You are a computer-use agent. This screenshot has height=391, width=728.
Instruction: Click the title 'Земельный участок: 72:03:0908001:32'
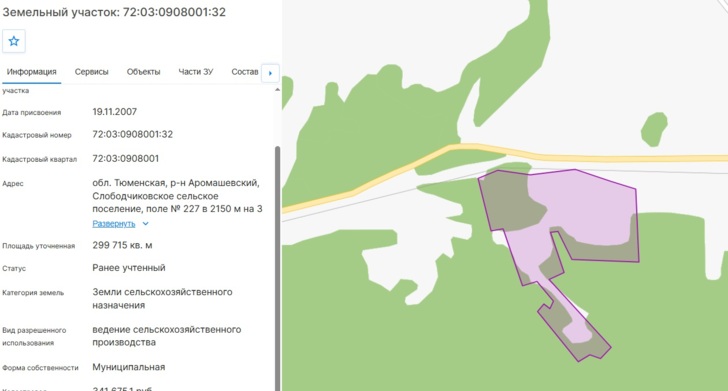point(114,12)
